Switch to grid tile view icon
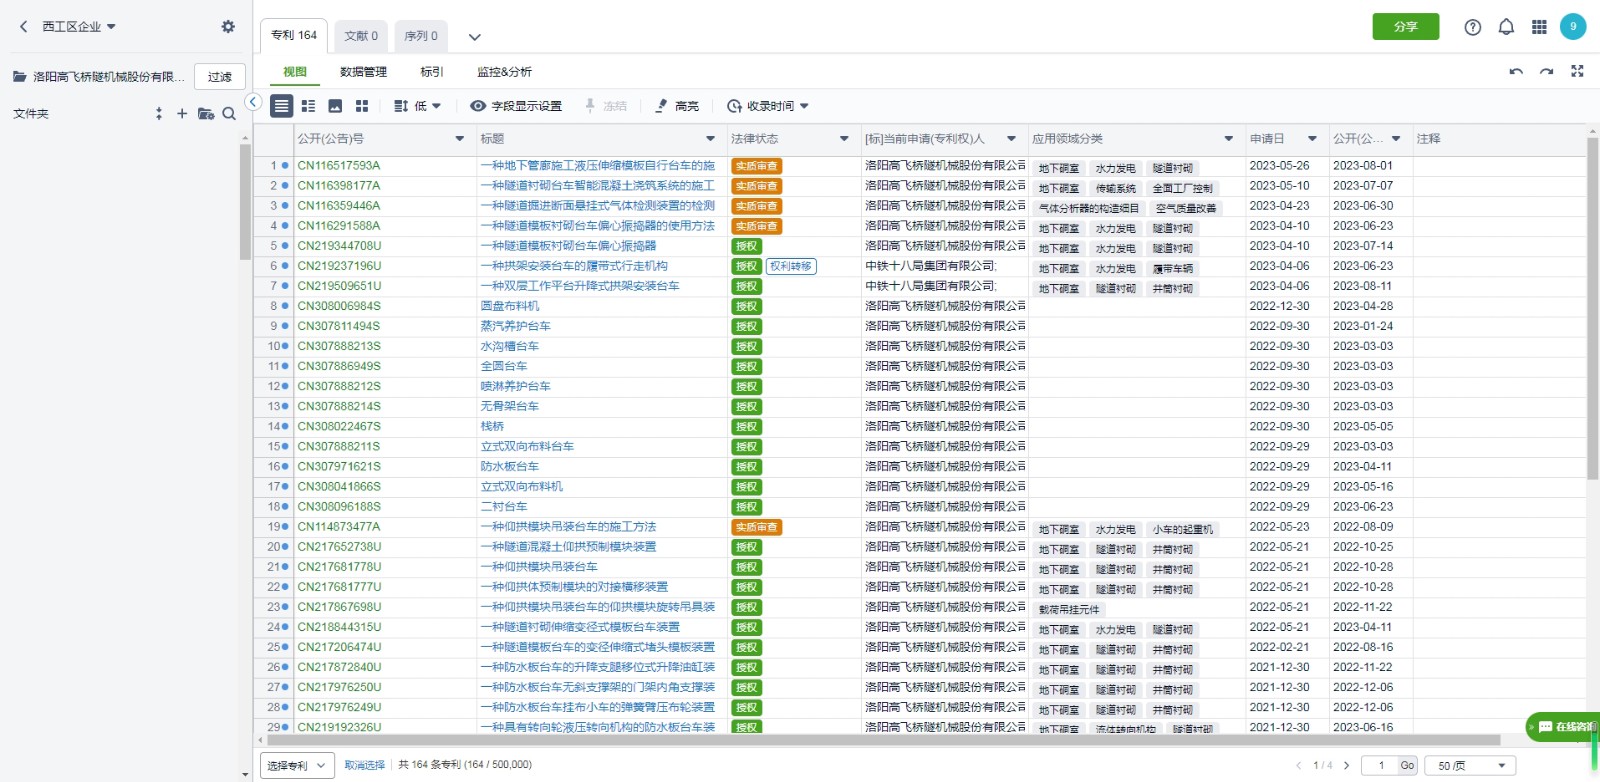Screen dimensions: 1600x782 [362, 106]
